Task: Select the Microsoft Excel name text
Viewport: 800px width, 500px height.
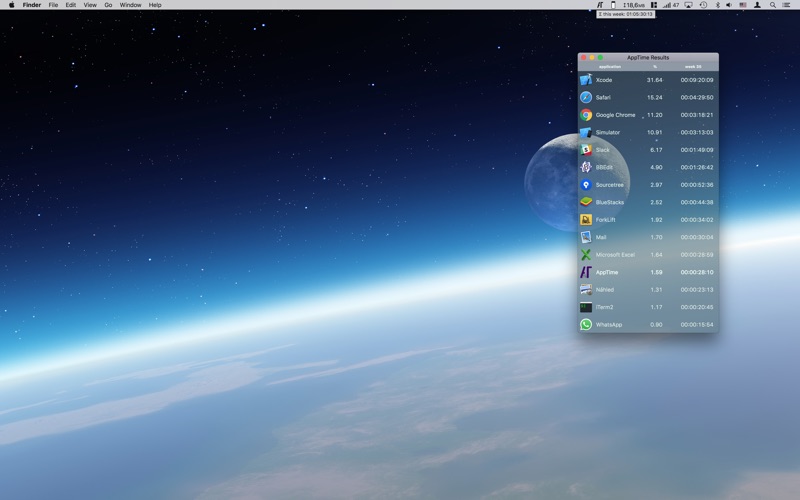Action: tap(615, 255)
